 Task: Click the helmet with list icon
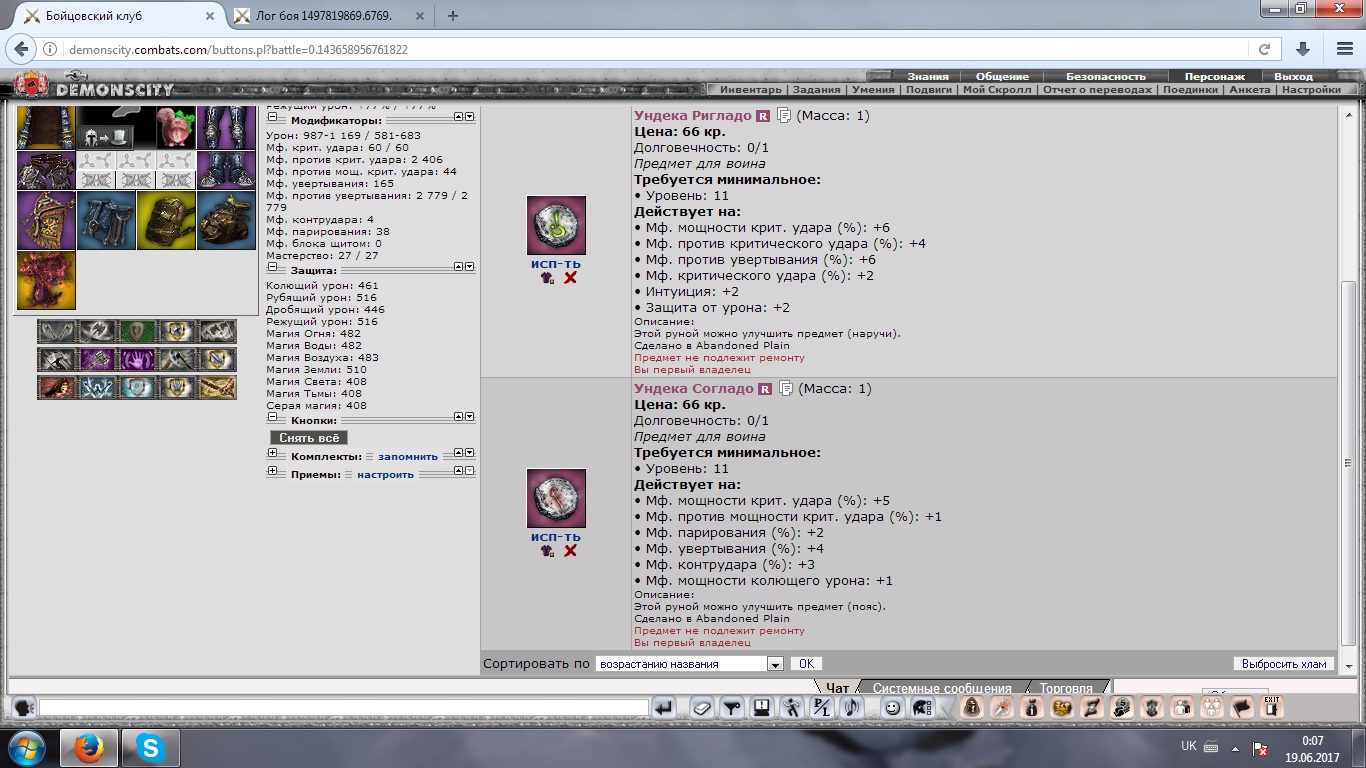(922, 708)
